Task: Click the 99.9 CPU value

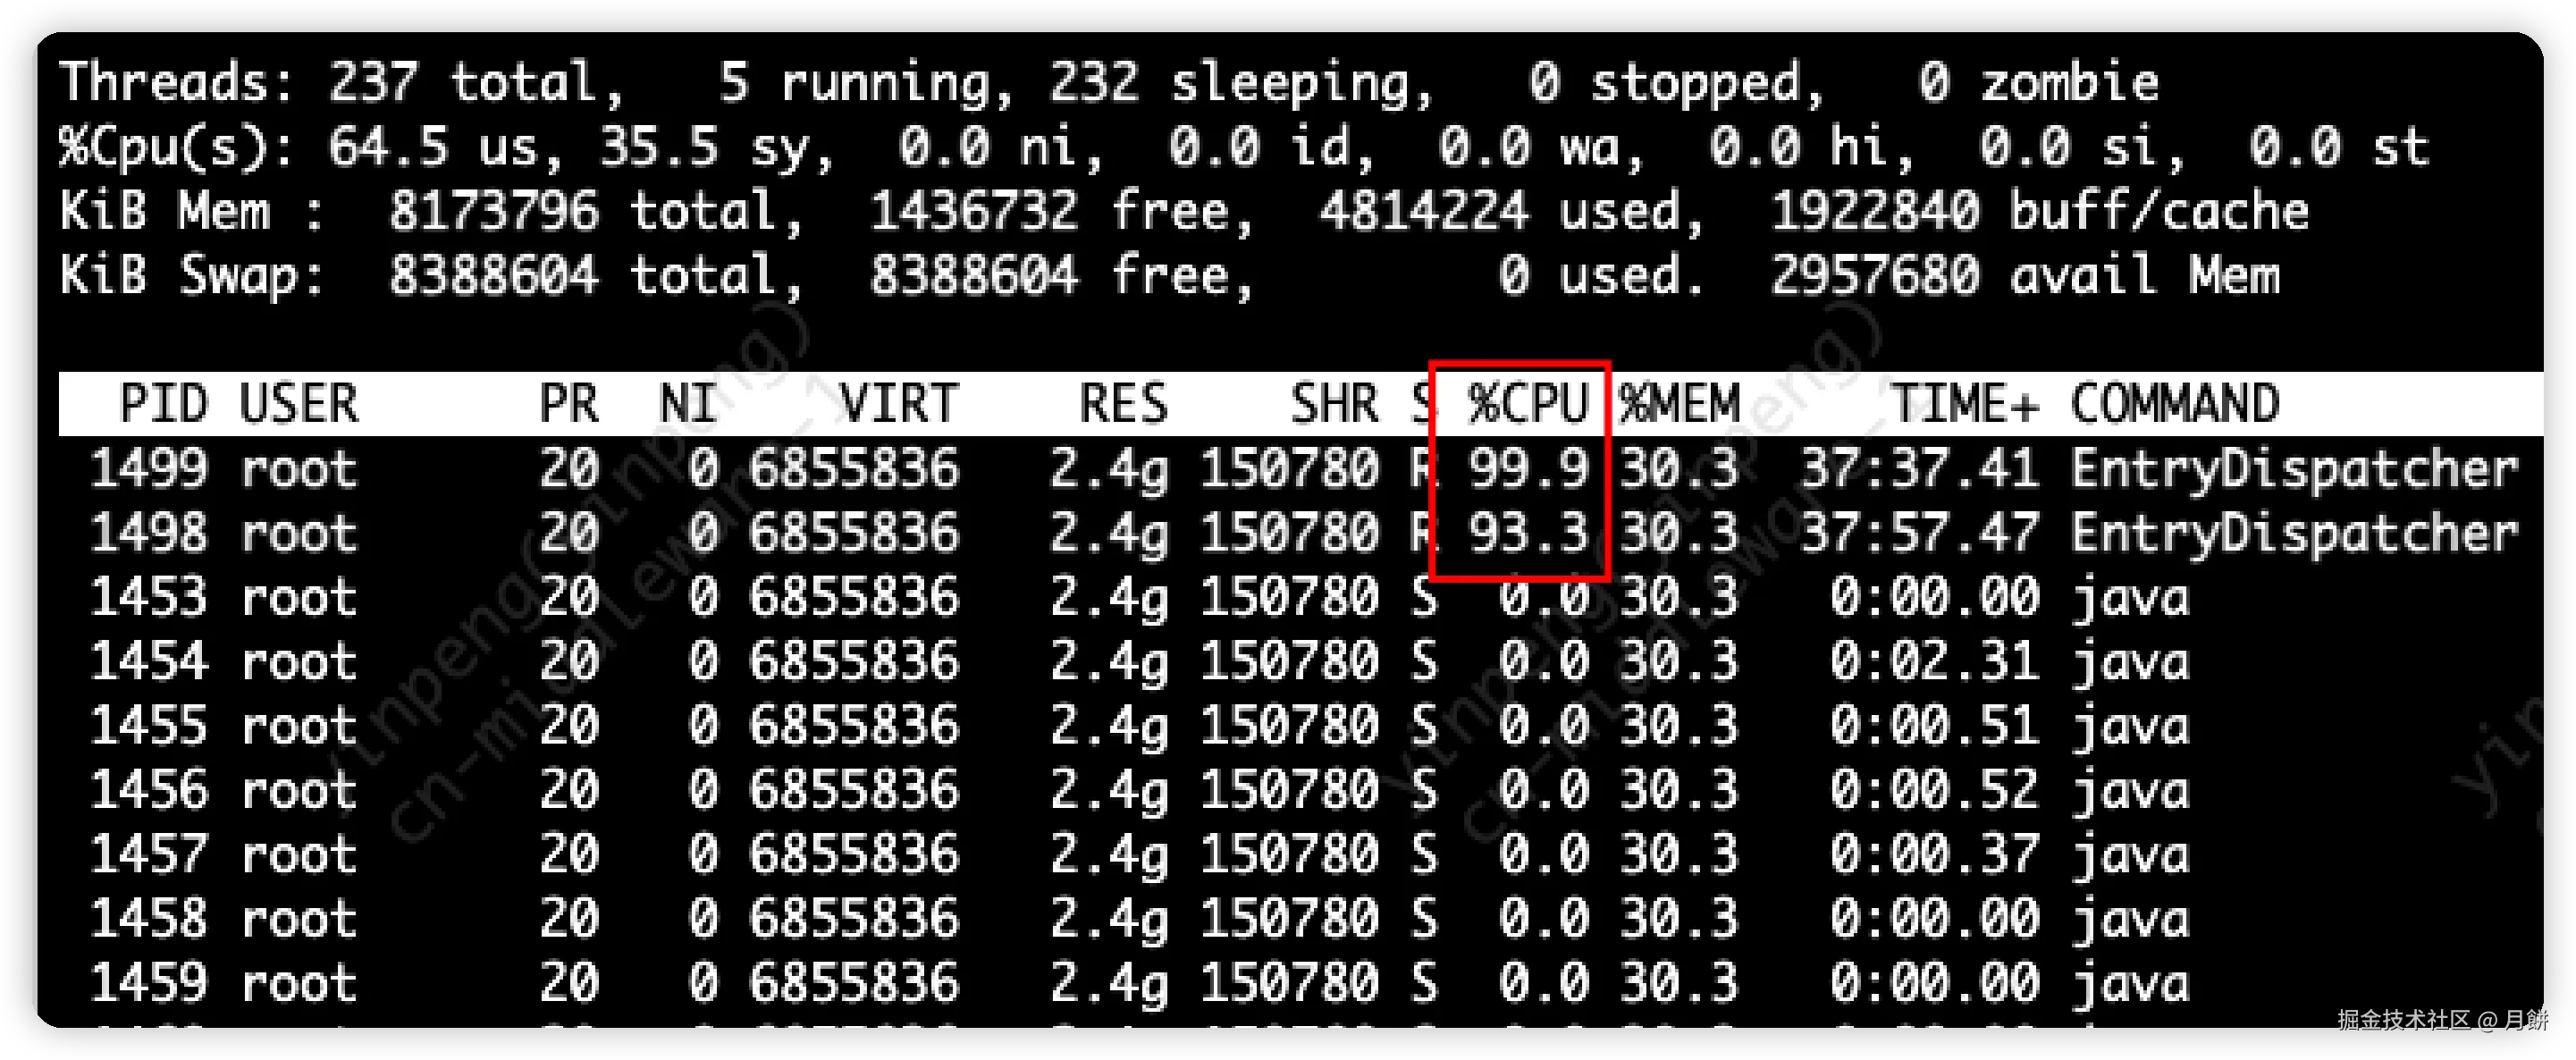Action: pyautogui.click(x=1527, y=469)
